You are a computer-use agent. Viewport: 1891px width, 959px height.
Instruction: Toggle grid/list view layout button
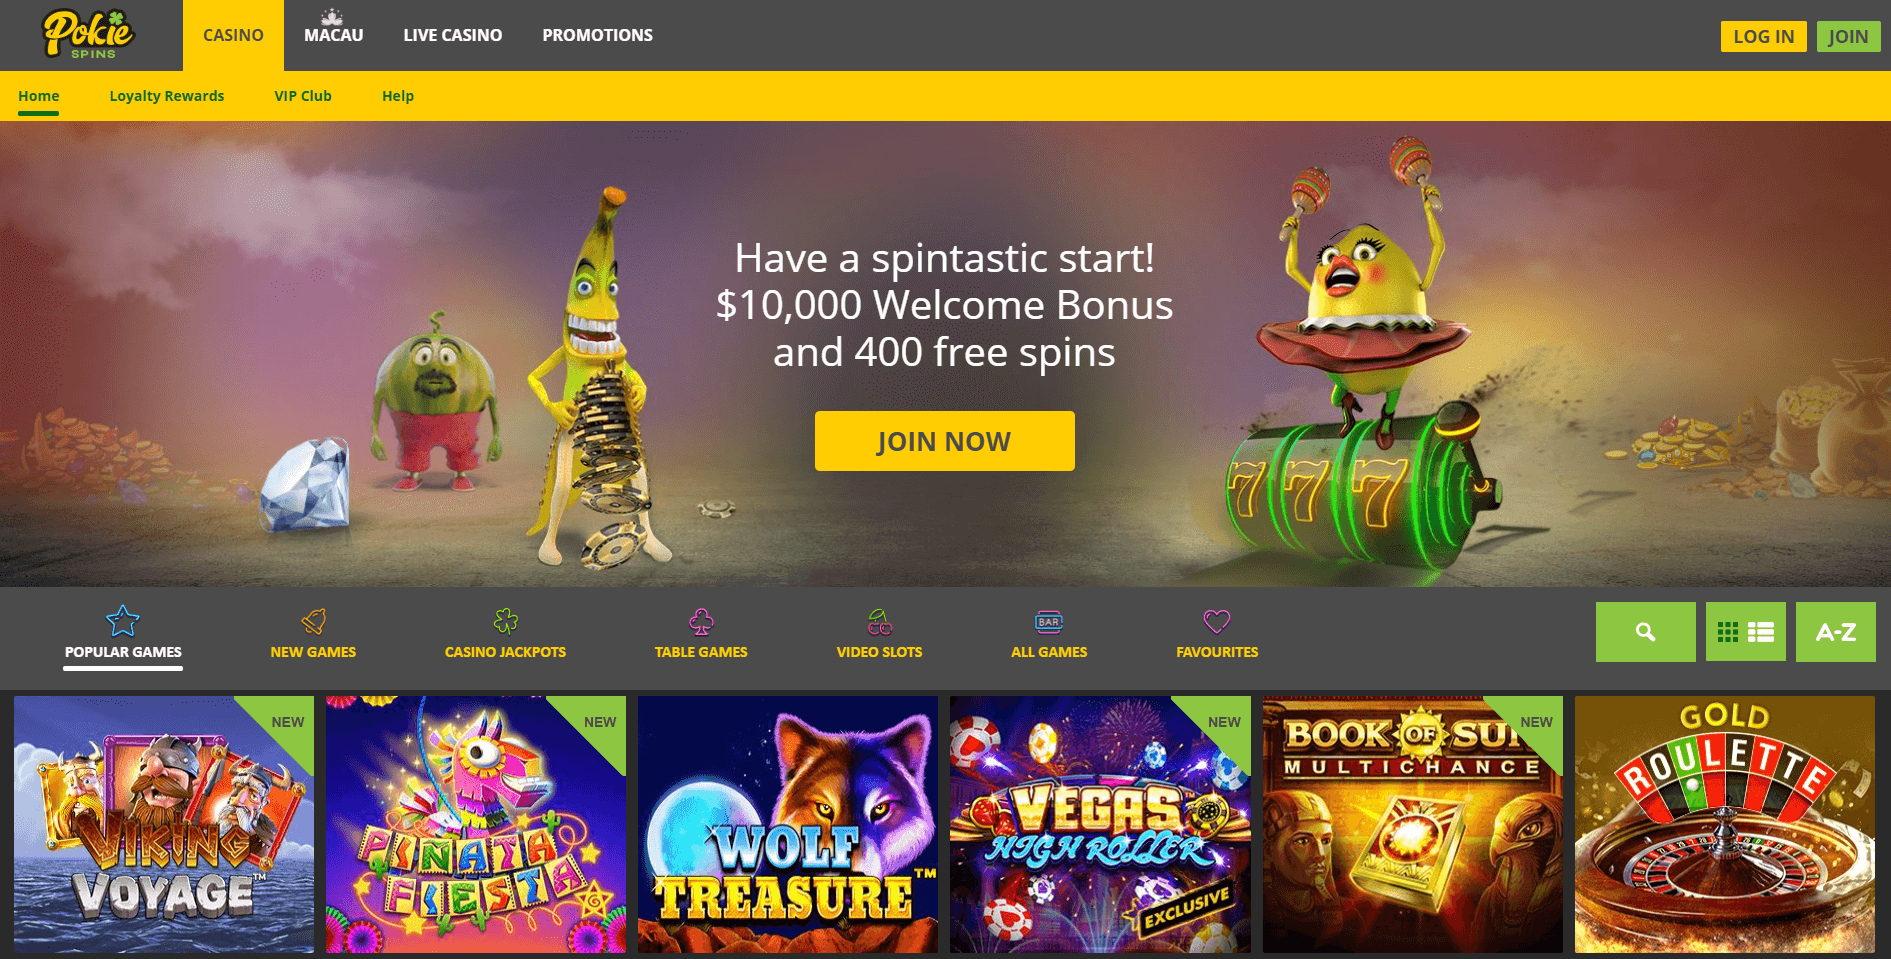1745,632
